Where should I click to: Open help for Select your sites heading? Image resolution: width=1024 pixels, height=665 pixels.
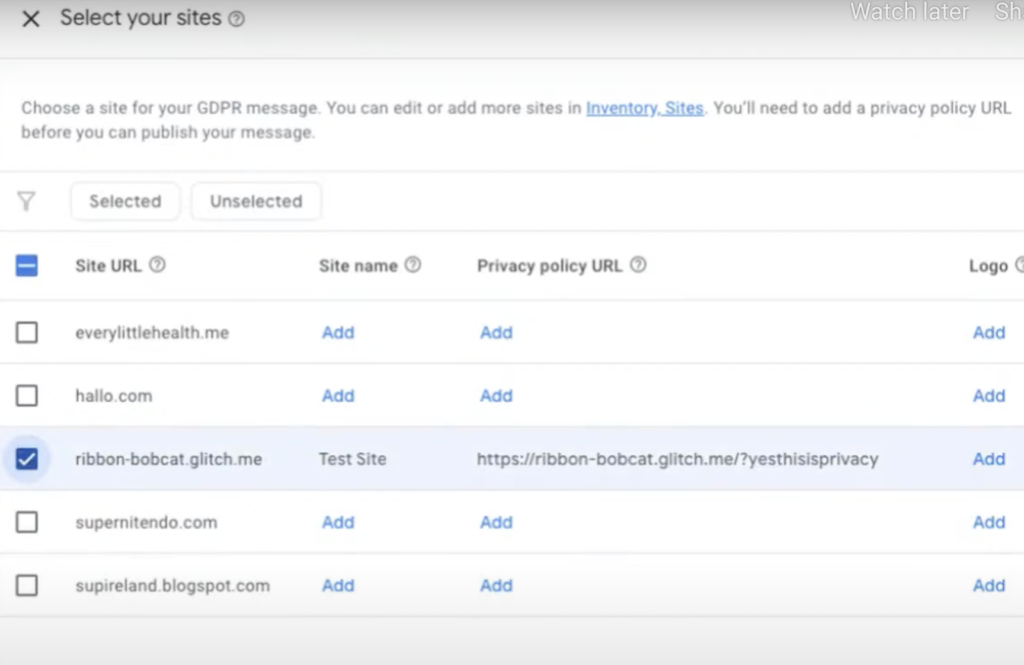pyautogui.click(x=236, y=17)
